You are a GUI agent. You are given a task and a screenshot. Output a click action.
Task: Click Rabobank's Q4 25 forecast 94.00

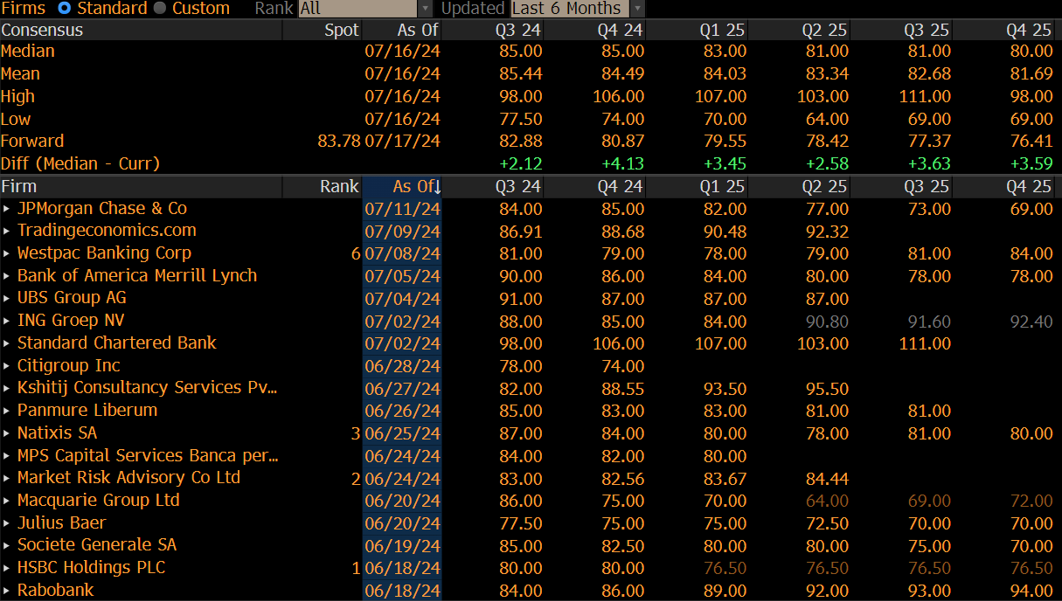click(x=1032, y=589)
